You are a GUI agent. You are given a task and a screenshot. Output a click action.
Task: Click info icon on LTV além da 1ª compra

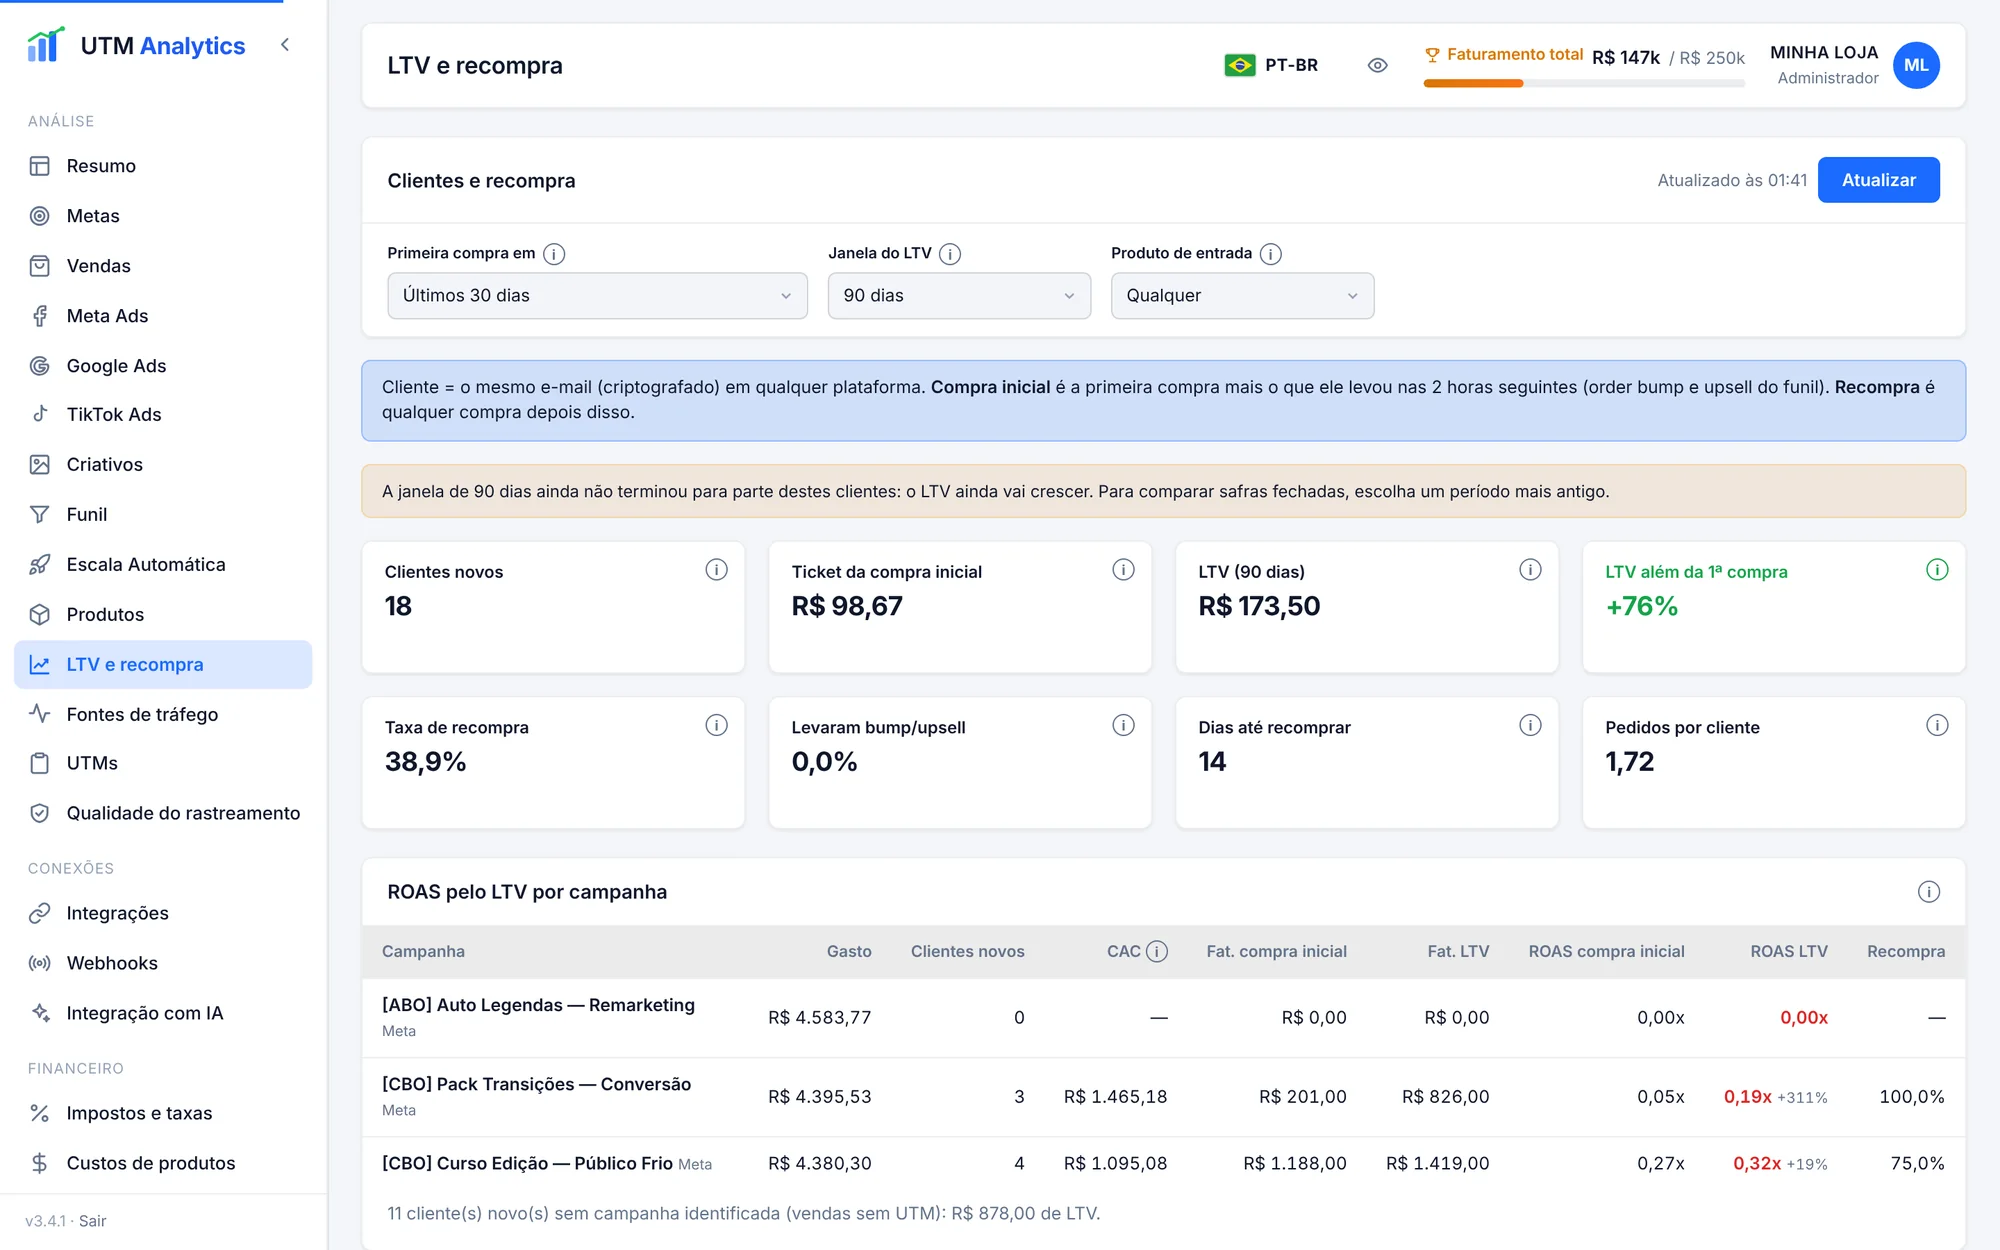(x=1937, y=570)
